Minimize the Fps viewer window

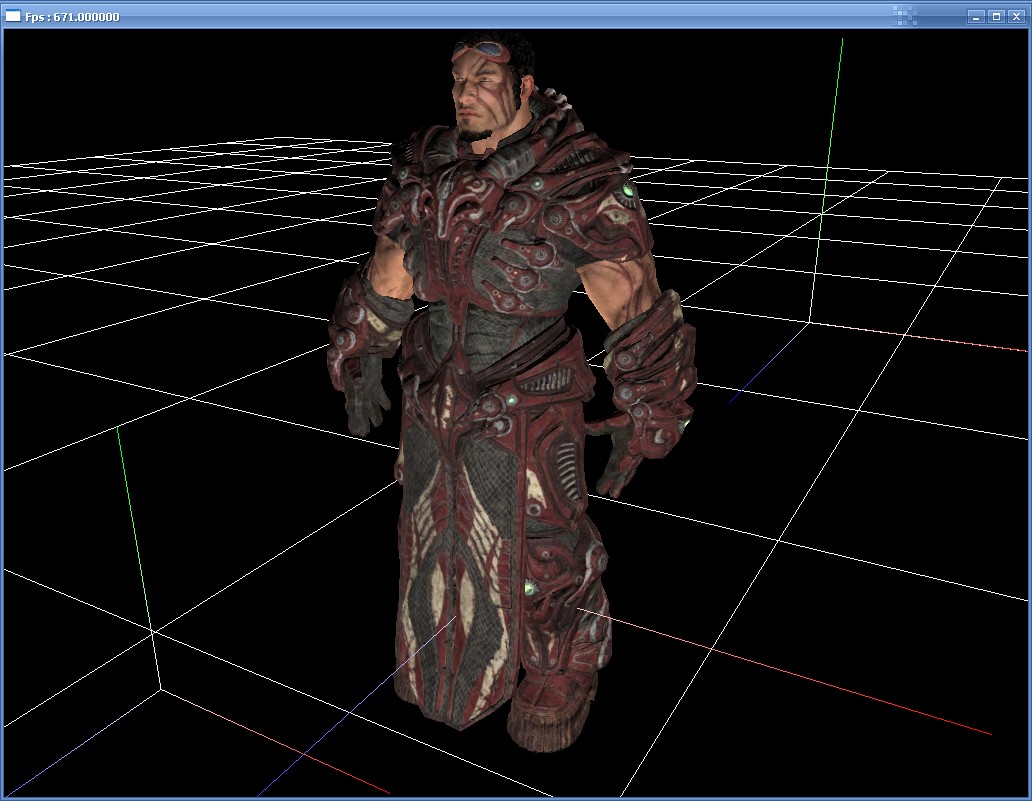(x=976, y=16)
